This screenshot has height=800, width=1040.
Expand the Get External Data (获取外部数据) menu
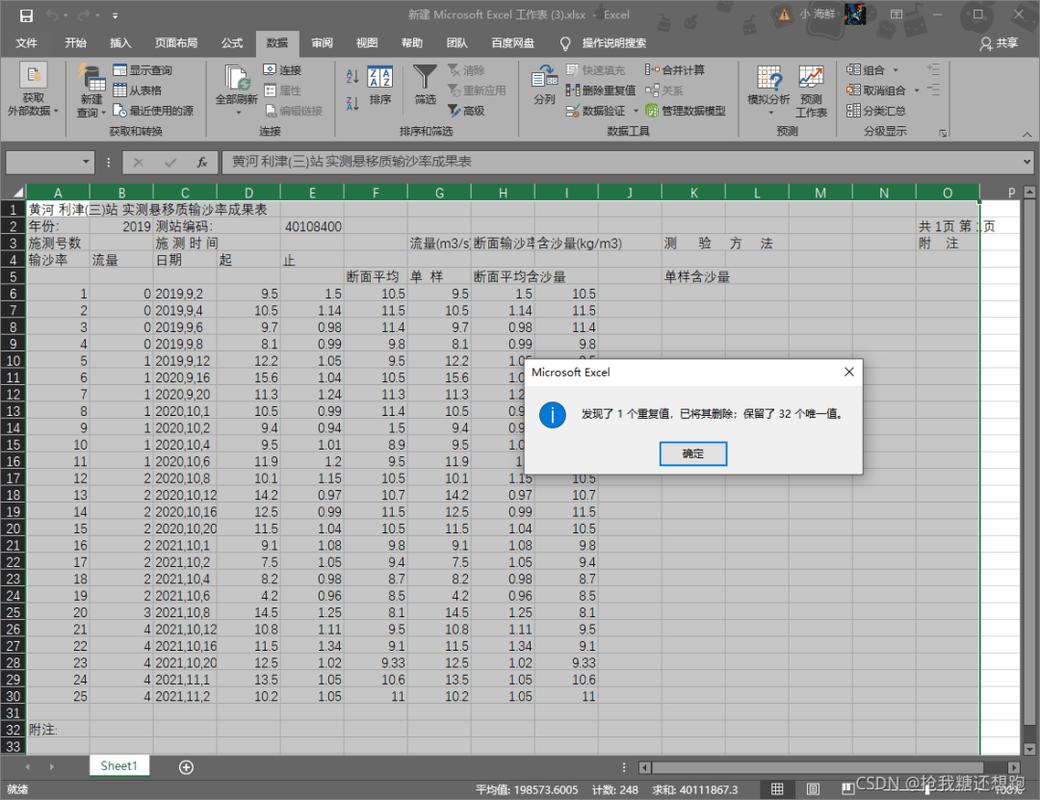pyautogui.click(x=32, y=92)
